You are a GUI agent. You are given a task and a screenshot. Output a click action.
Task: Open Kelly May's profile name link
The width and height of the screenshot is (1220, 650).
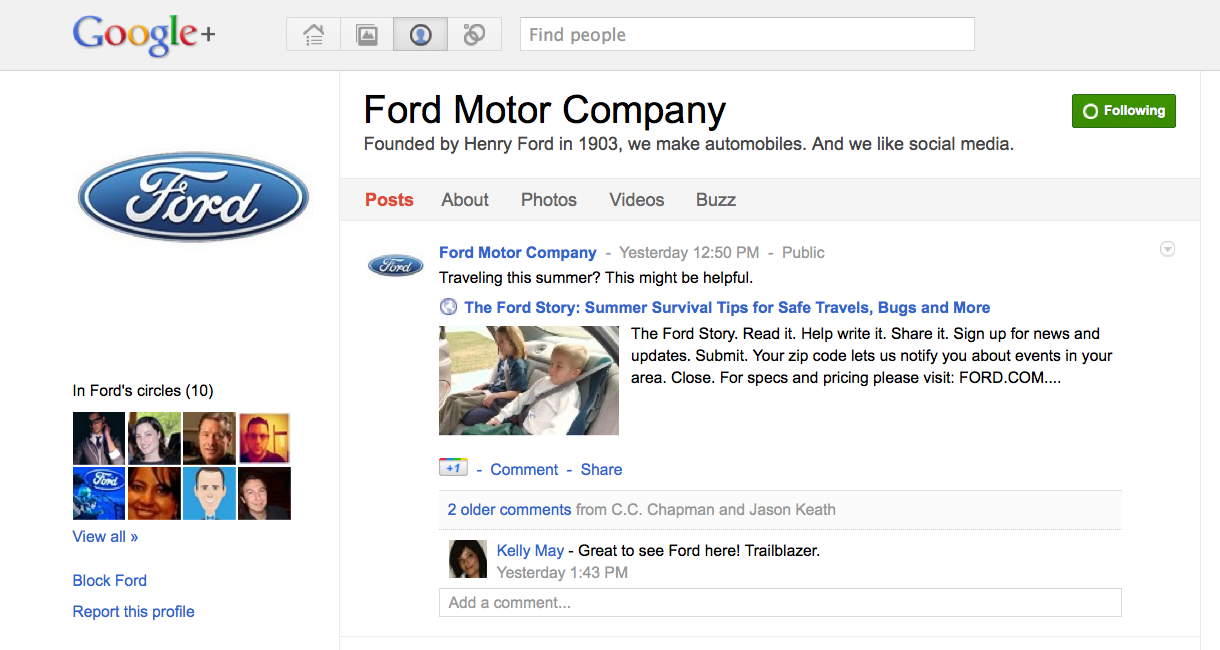click(530, 550)
